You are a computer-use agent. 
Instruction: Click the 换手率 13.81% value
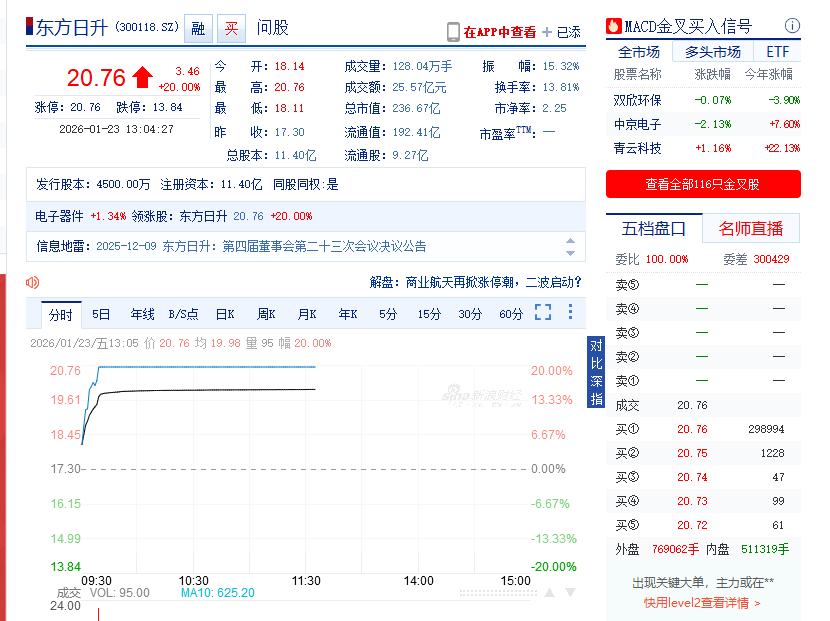(x=561, y=87)
